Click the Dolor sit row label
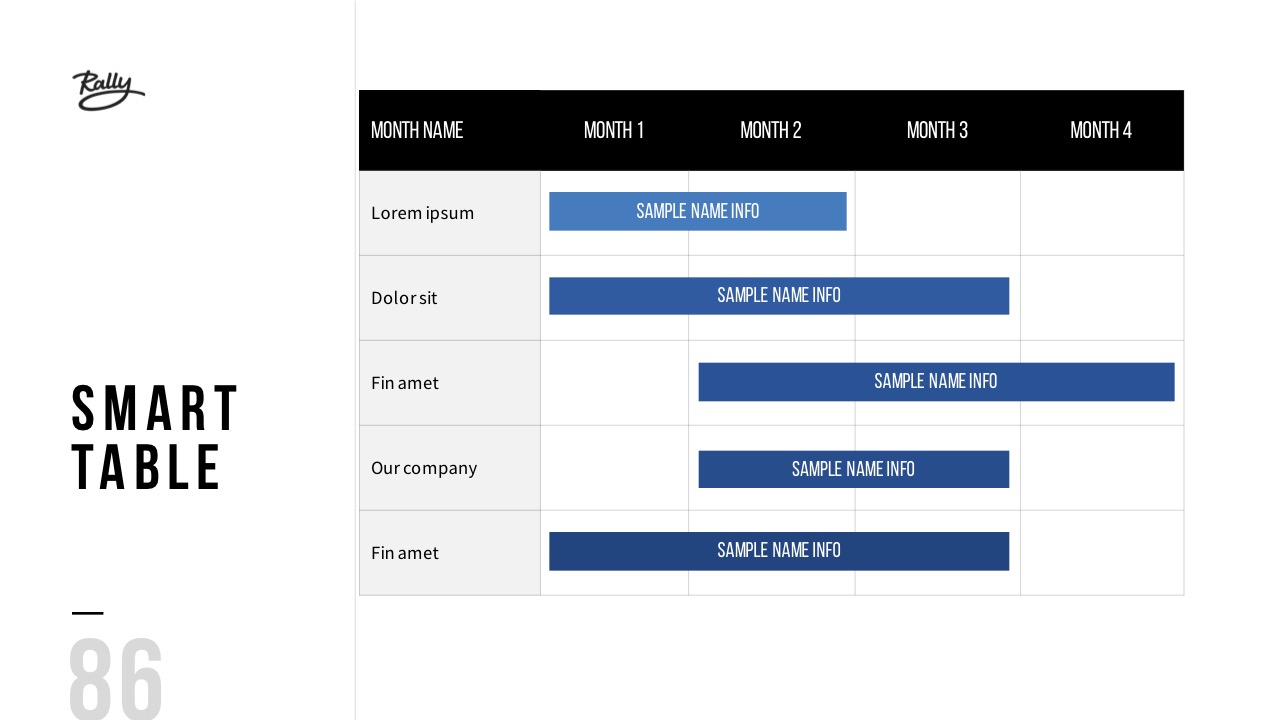Viewport: 1280px width, 720px height. (404, 298)
